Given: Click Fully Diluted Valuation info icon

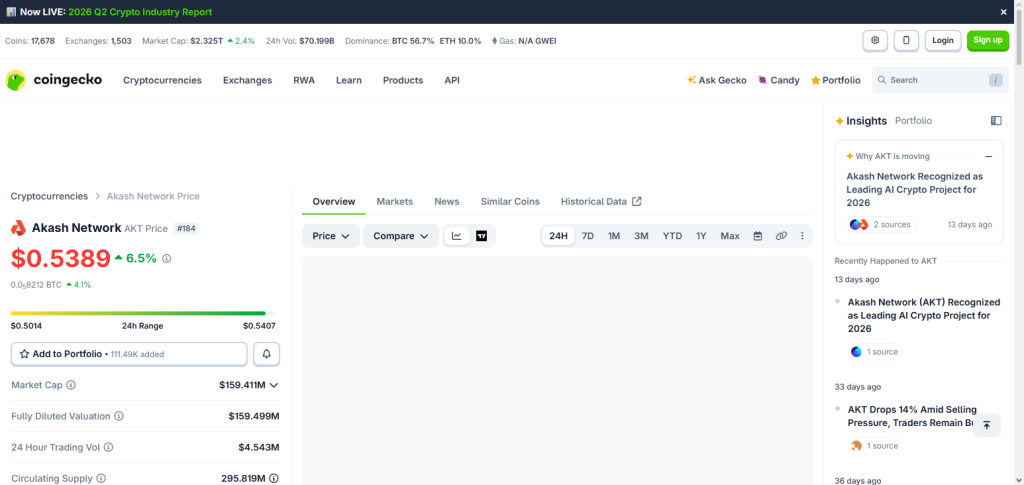Looking at the screenshot, I should (120, 416).
